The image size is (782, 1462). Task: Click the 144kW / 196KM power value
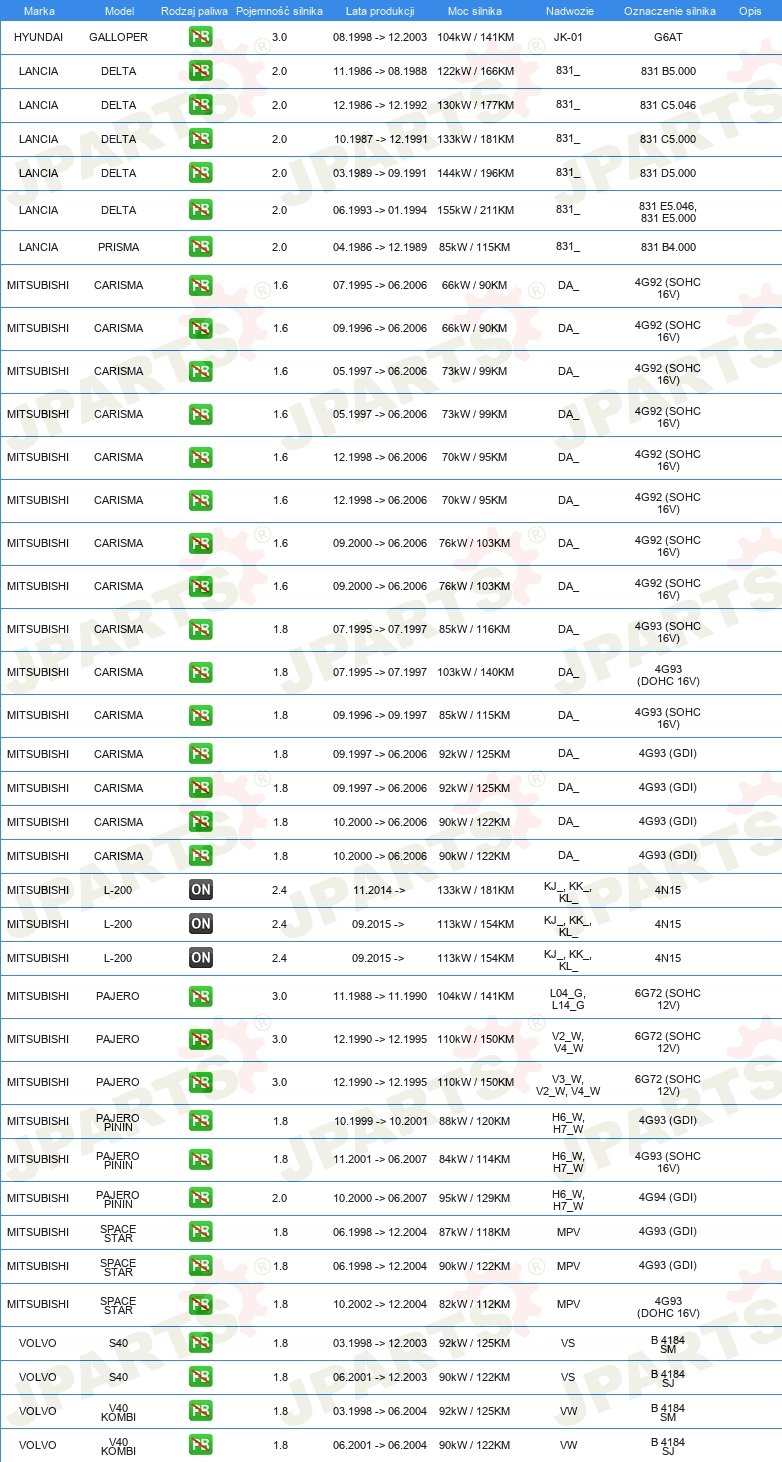476,173
